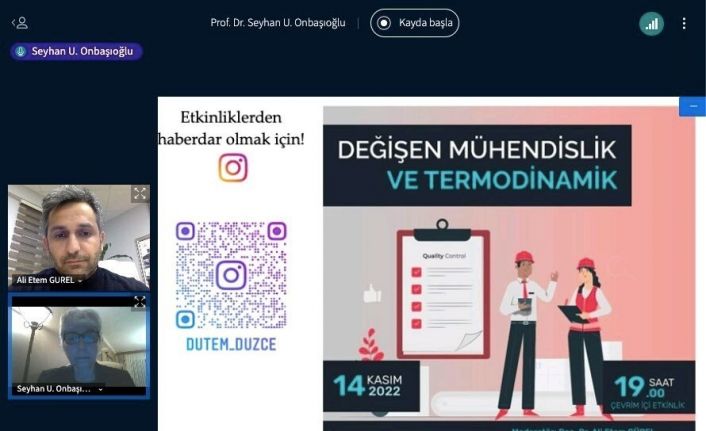
Task: Click the Değişen Mühendislik ve Termodinamik poster title
Action: [x=477, y=165]
